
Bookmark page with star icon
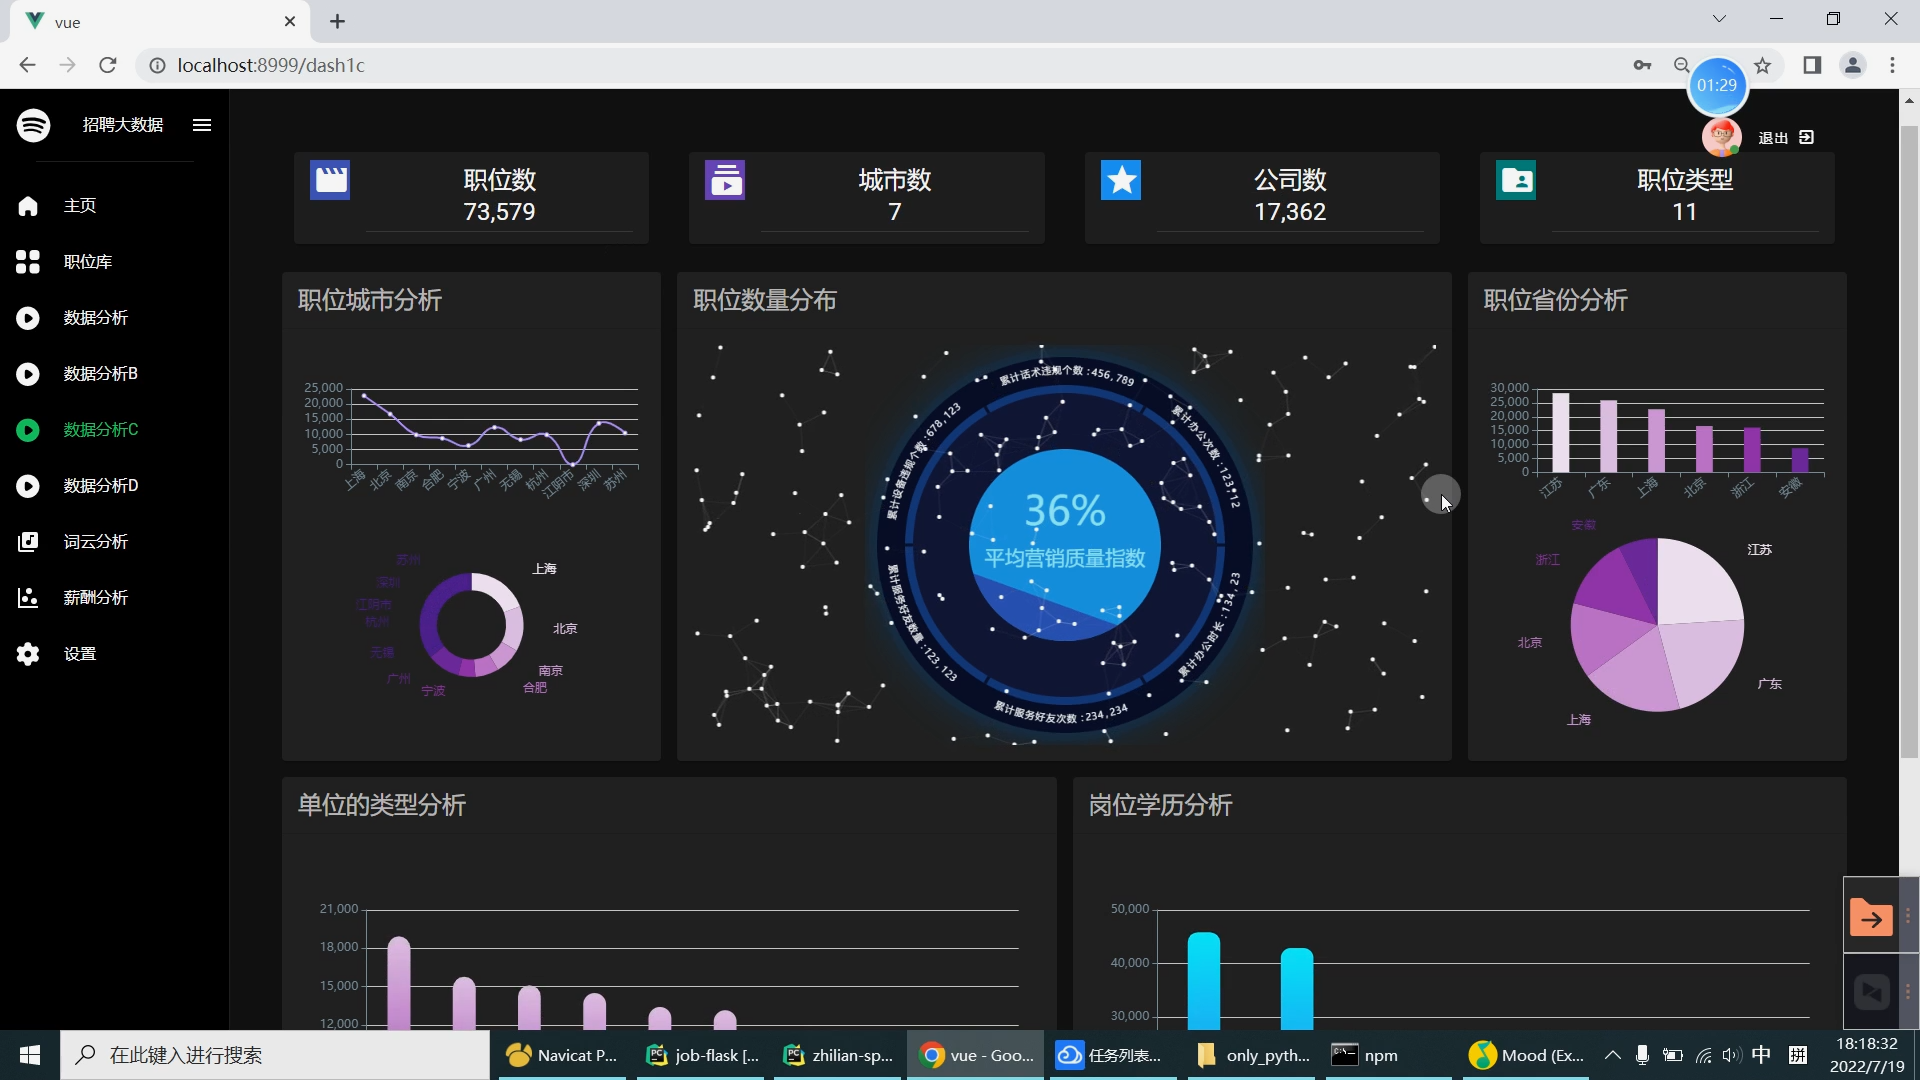pyautogui.click(x=1763, y=66)
